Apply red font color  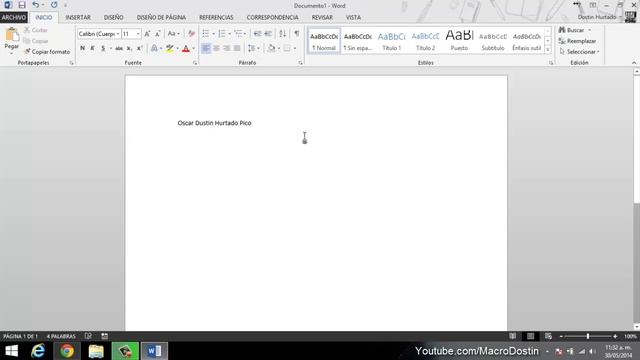(186, 49)
